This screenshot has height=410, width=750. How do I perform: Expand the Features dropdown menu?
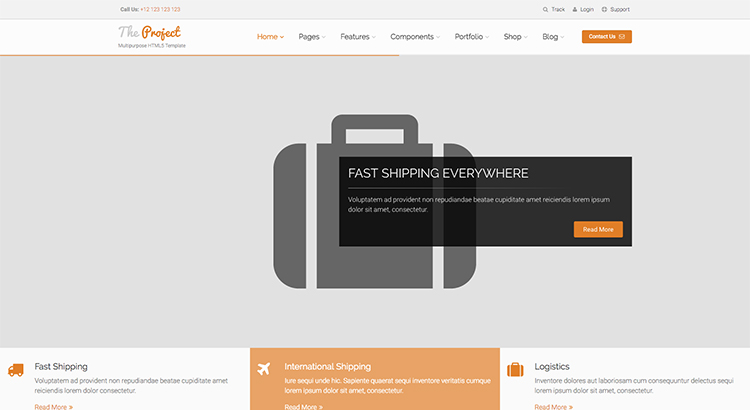358,37
